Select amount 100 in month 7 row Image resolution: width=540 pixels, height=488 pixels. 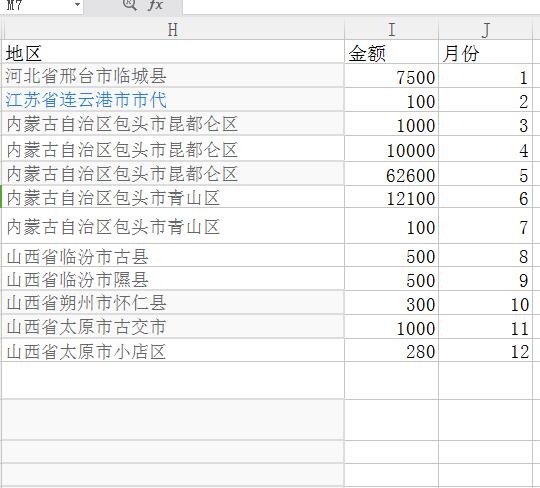coord(392,226)
